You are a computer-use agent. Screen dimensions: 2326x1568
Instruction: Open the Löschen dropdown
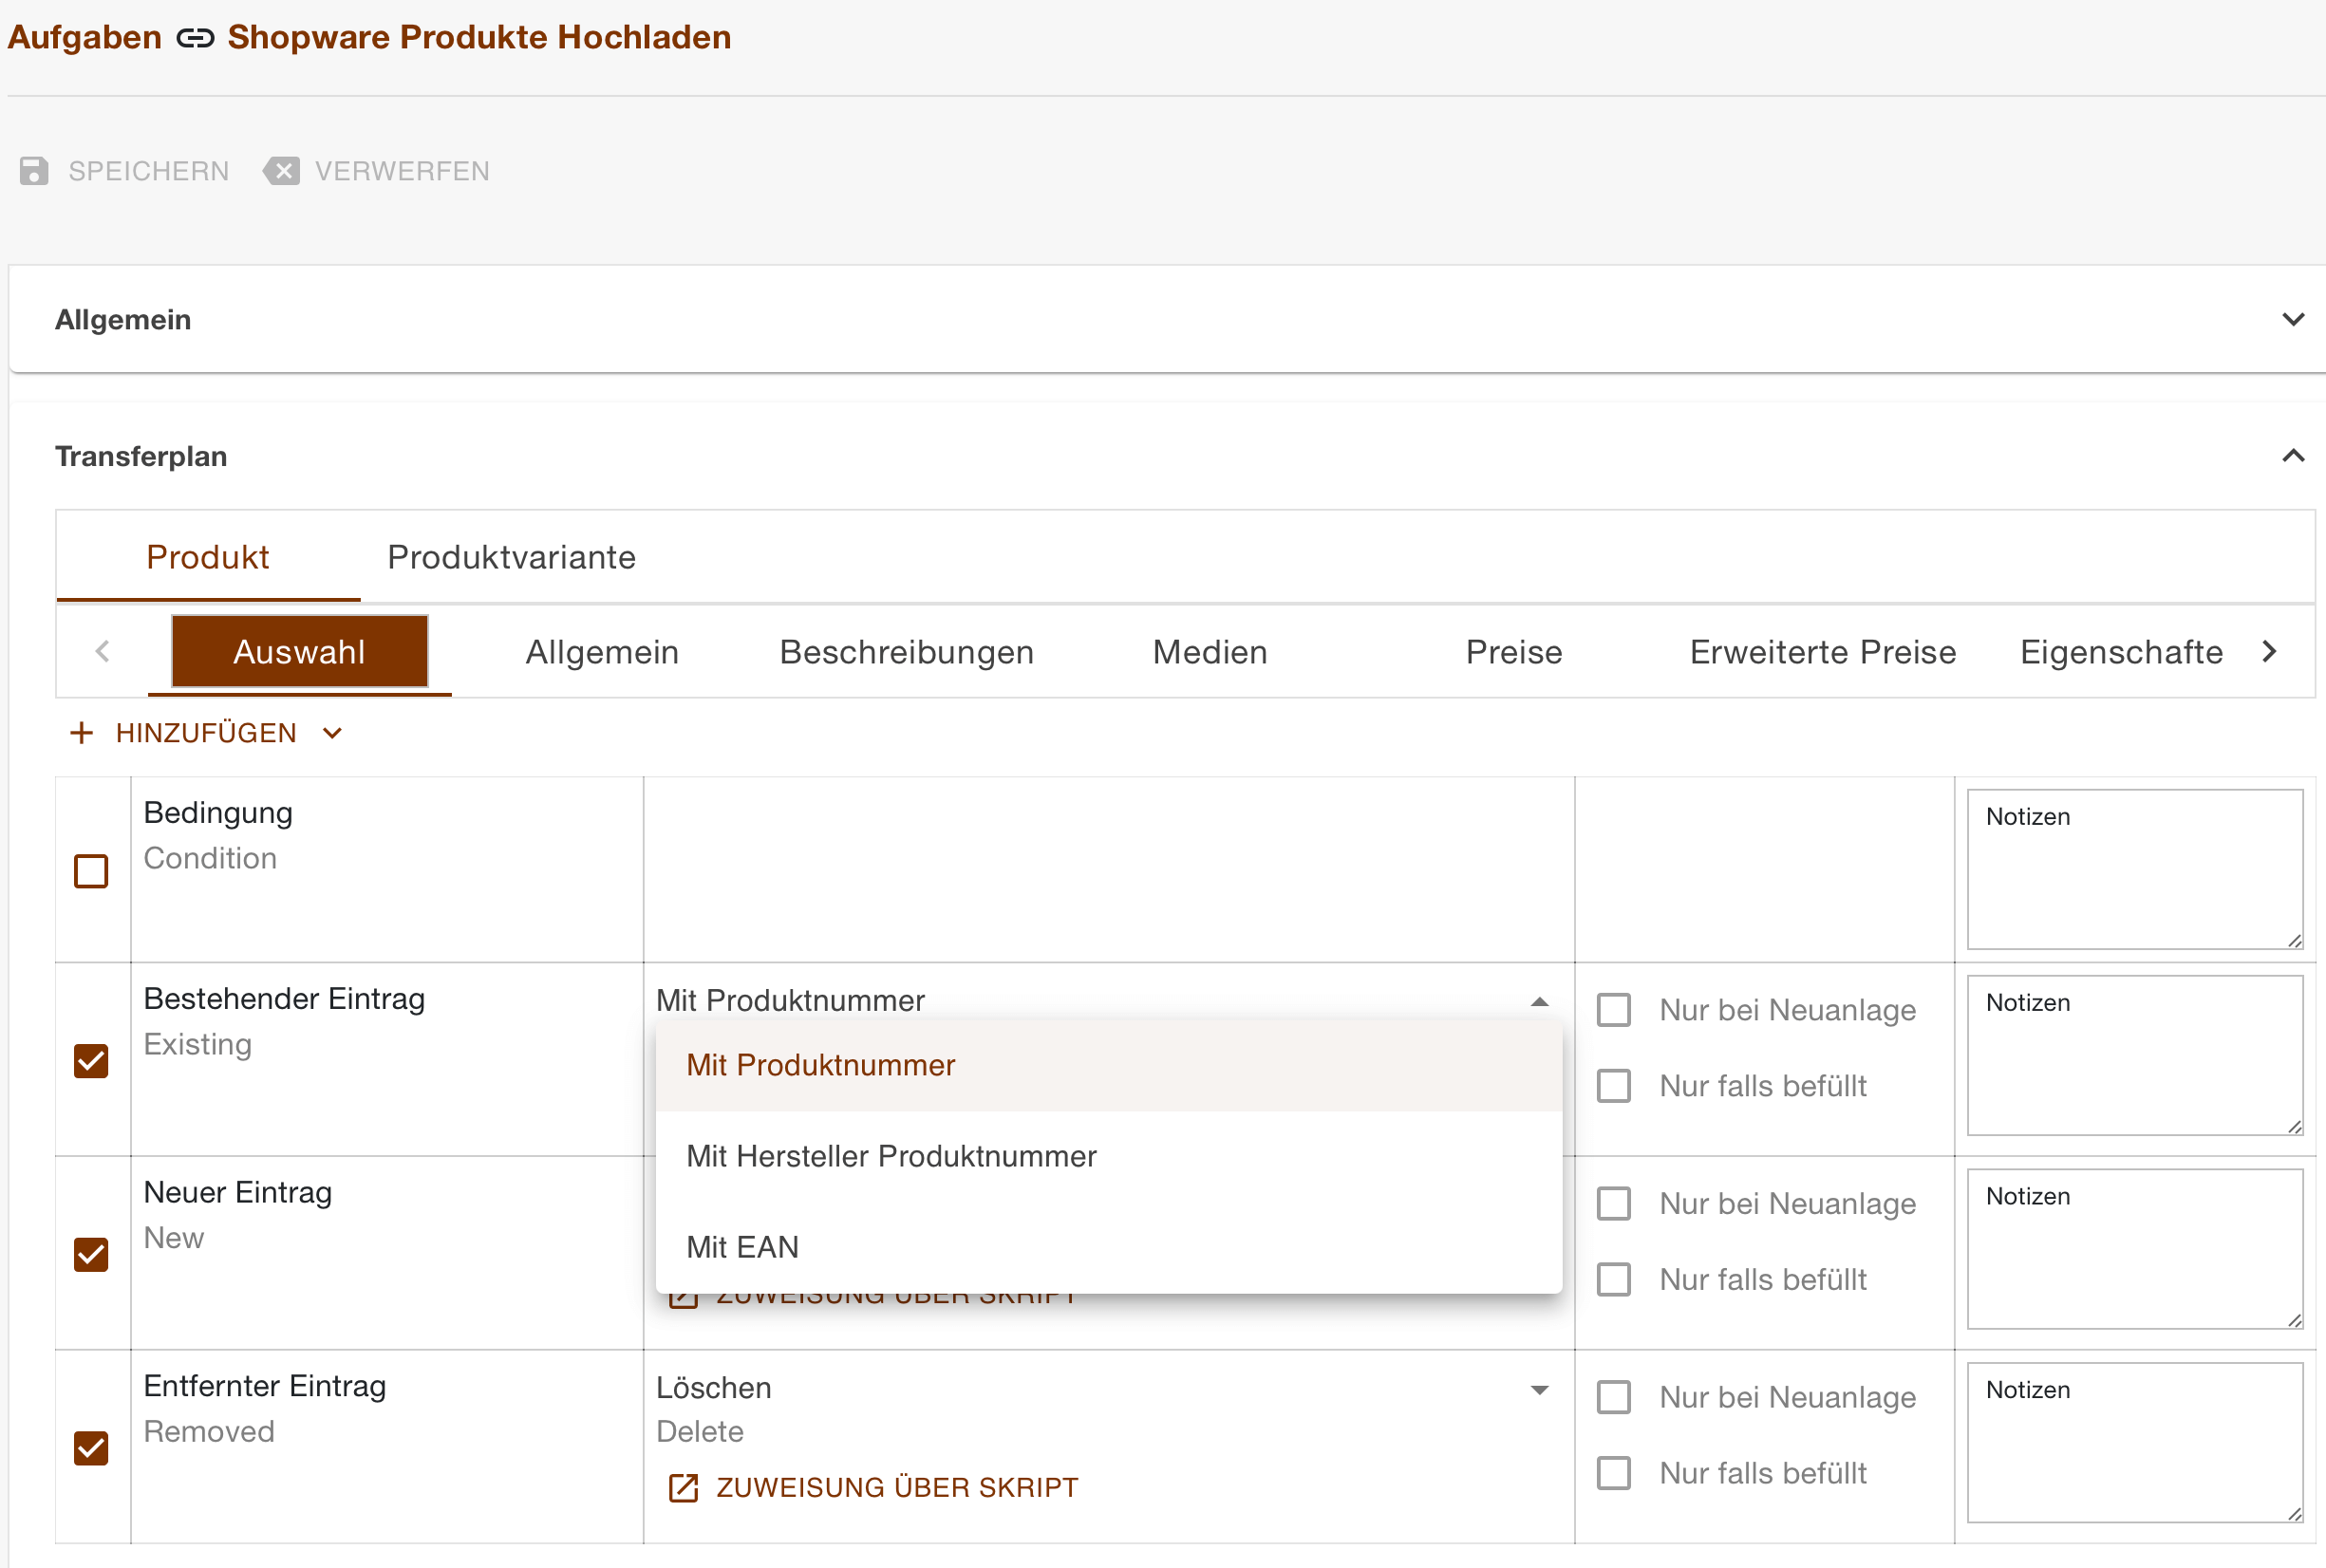(1540, 1389)
